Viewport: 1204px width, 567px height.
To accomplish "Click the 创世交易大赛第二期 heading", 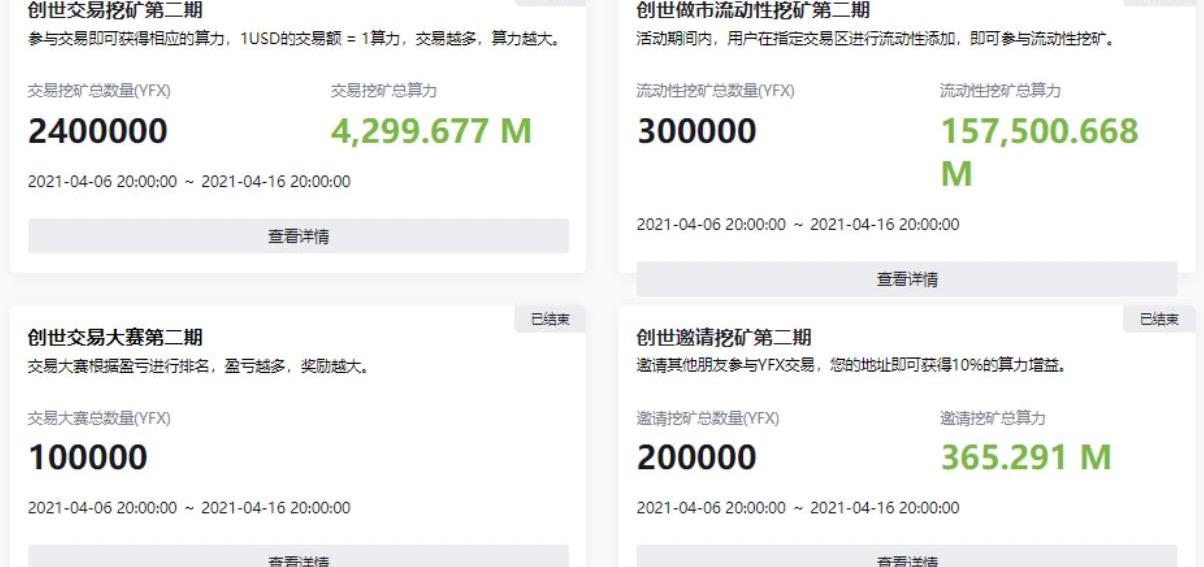I will pyautogui.click(x=114, y=338).
